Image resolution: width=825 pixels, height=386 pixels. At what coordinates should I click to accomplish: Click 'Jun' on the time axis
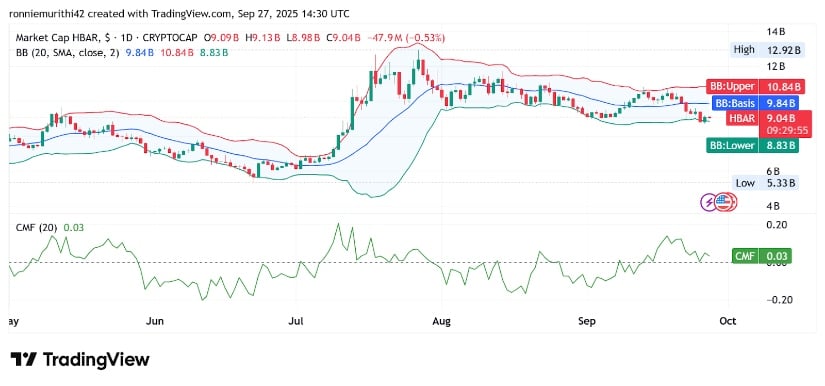point(154,321)
